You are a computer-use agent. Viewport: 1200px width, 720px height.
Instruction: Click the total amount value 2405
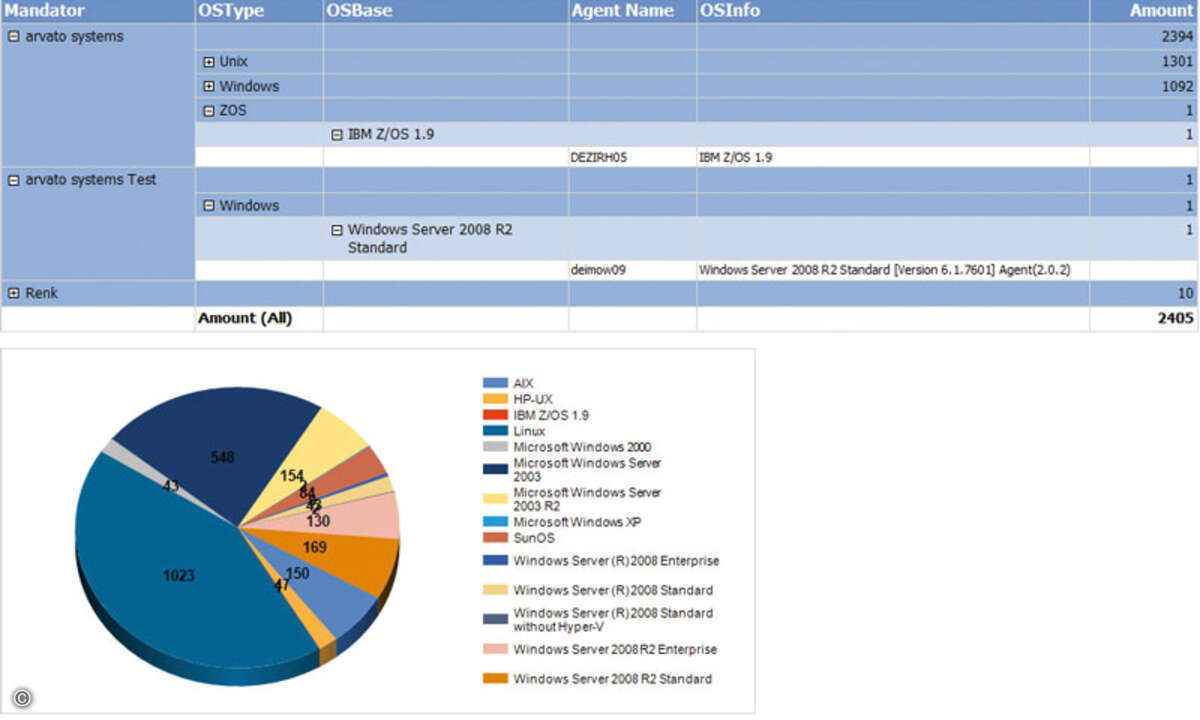(x=1176, y=319)
